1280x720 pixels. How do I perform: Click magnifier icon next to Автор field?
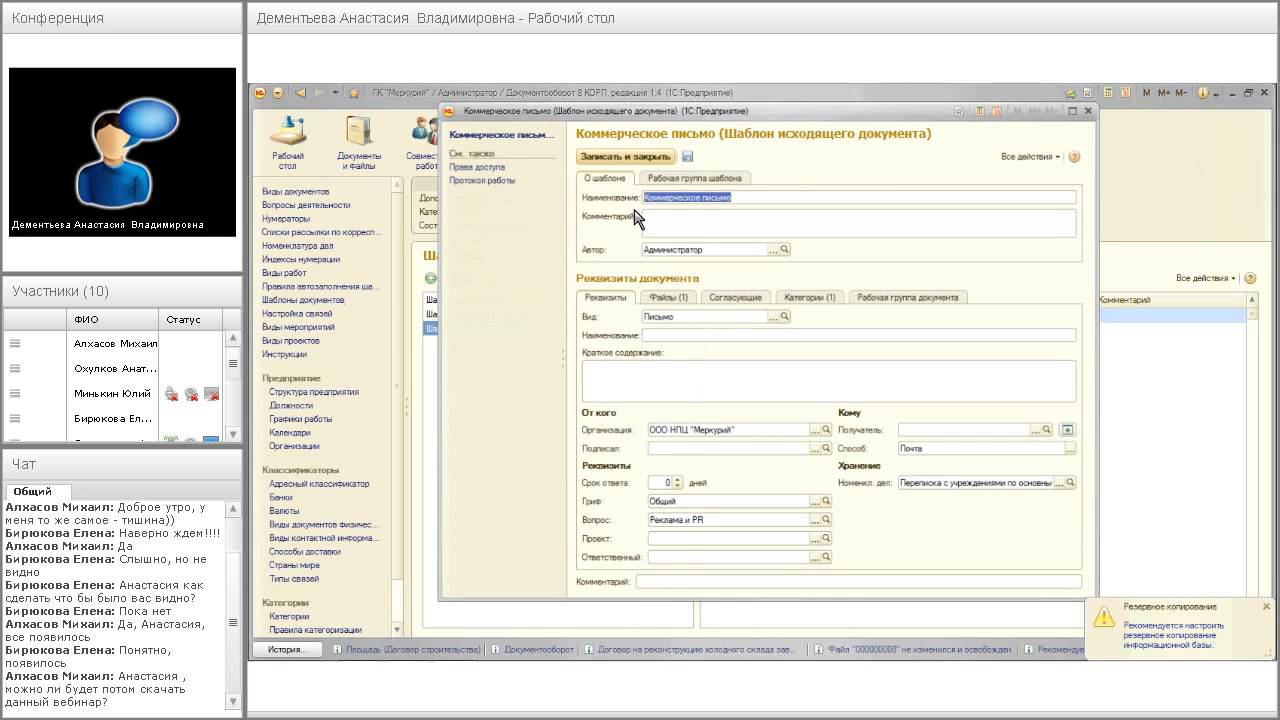click(785, 250)
